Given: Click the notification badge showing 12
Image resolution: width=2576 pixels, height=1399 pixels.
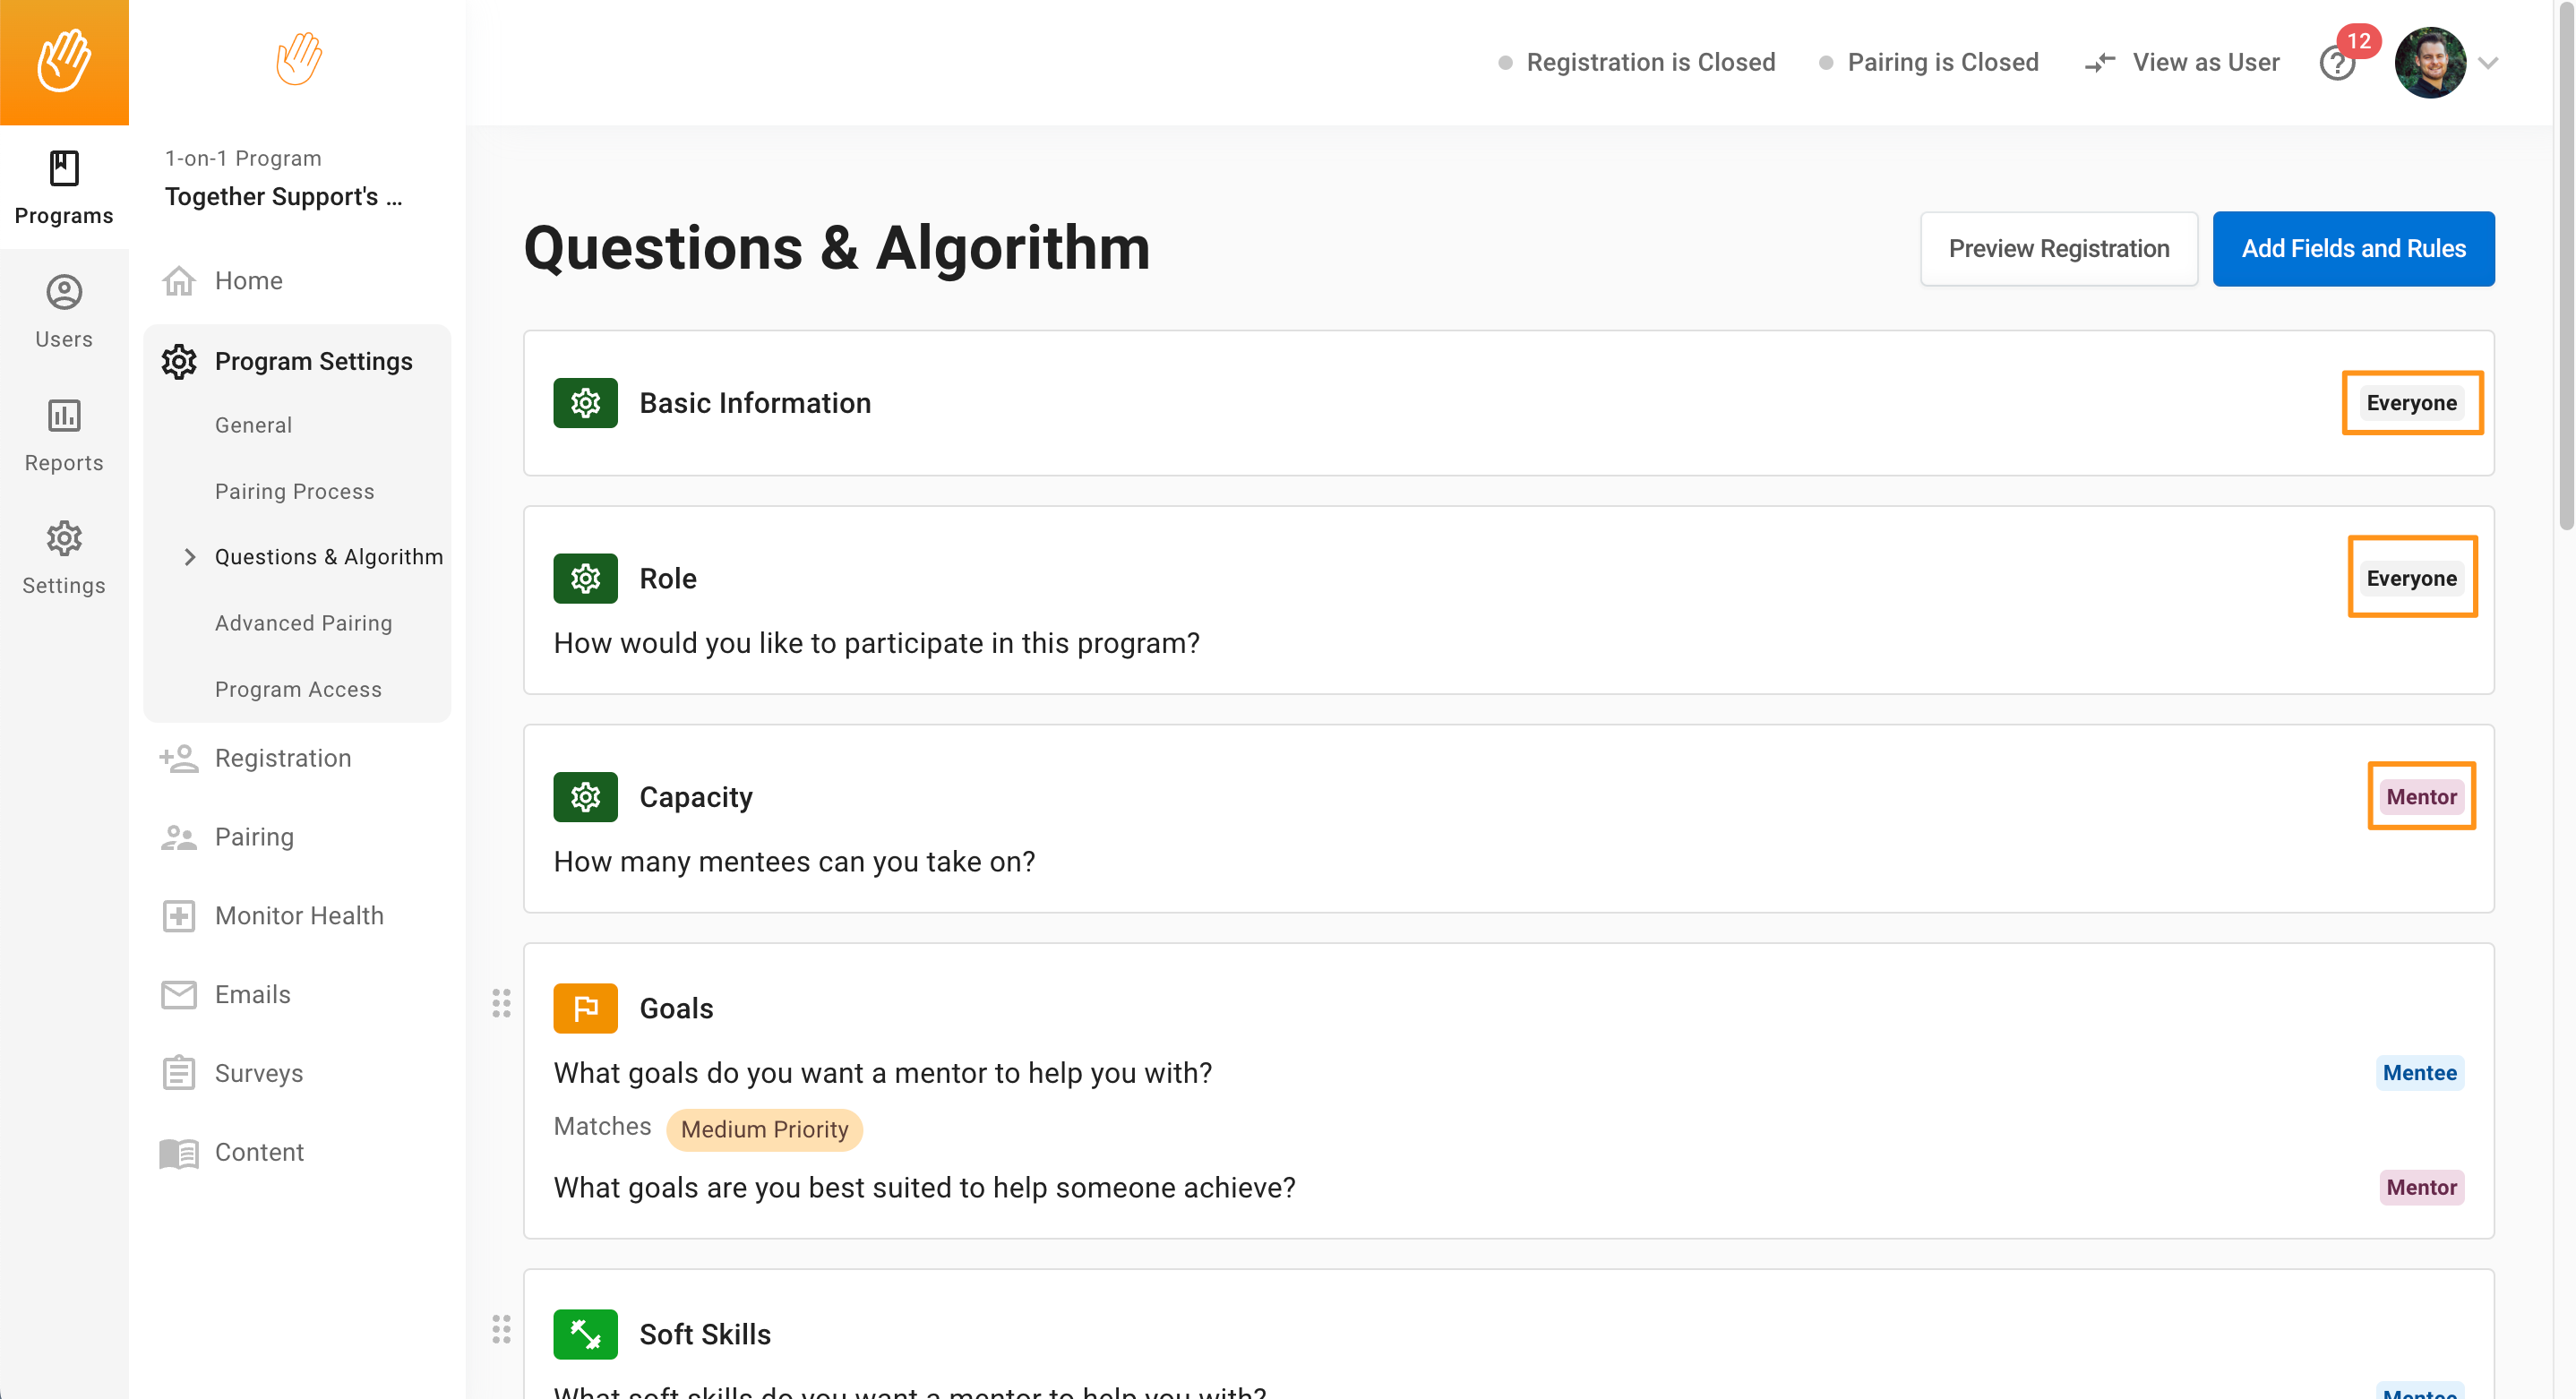Looking at the screenshot, I should coord(2359,41).
